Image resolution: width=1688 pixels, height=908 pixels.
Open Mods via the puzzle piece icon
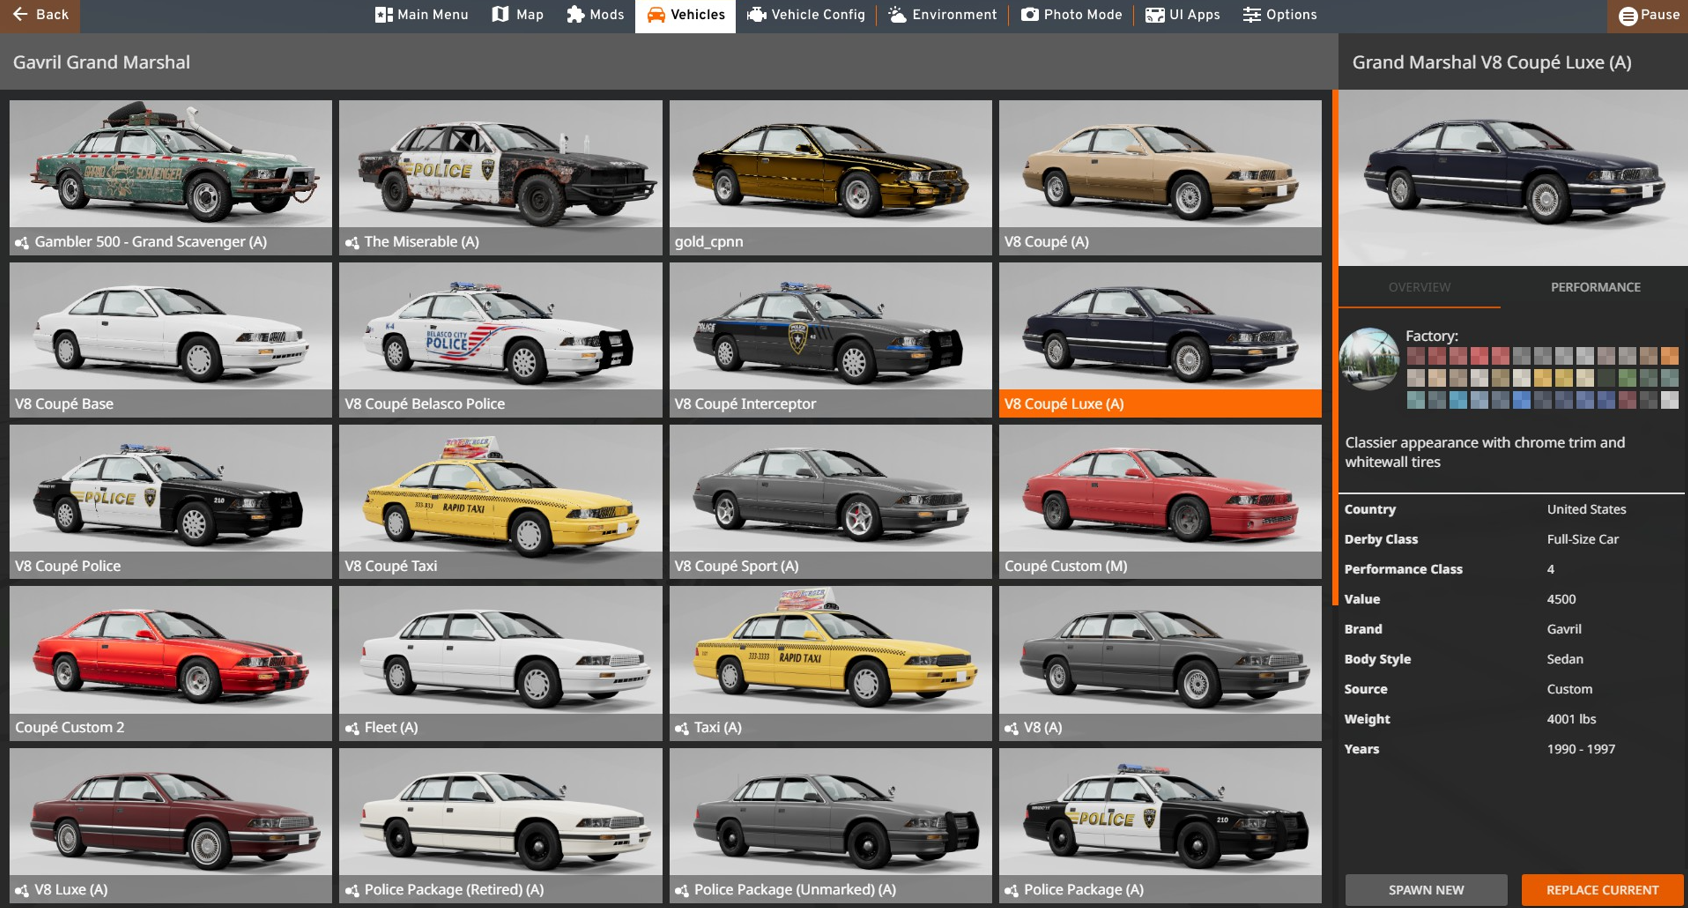(575, 15)
